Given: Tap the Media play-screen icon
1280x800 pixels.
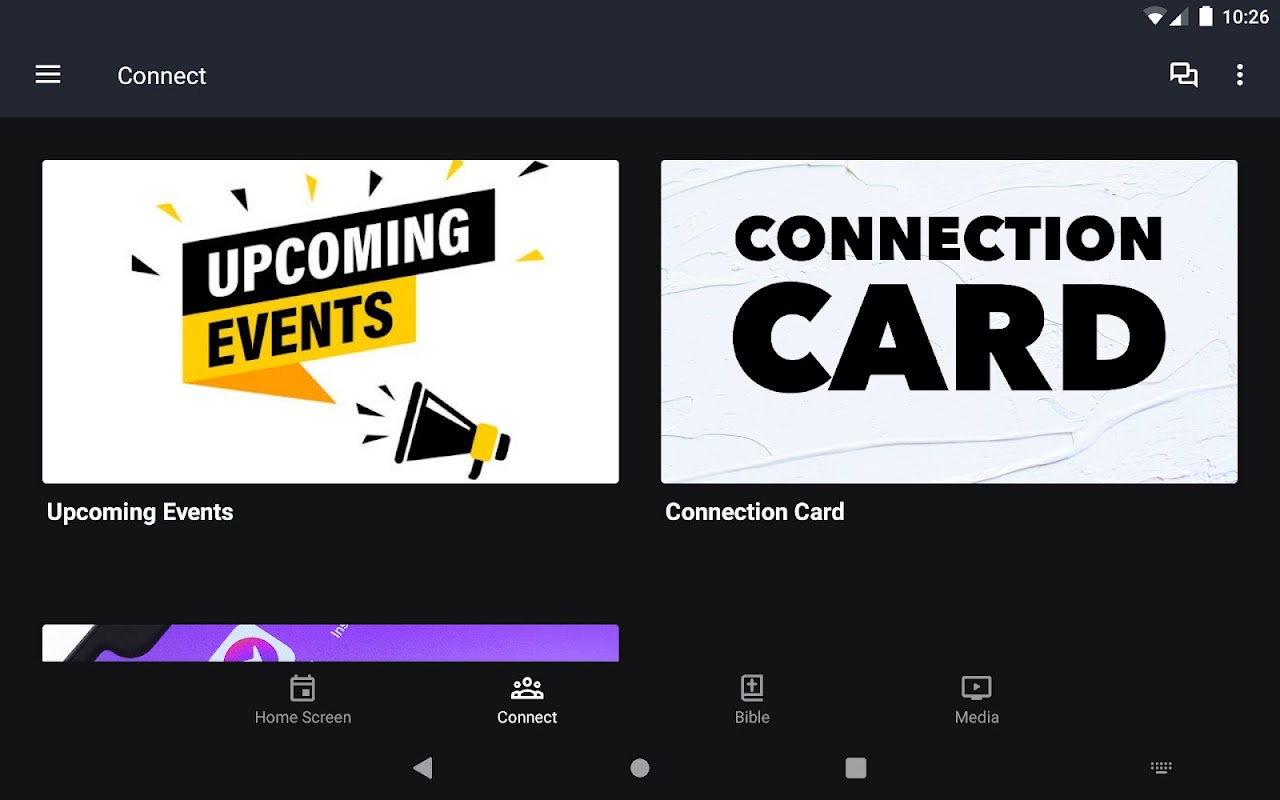Looking at the screenshot, I should [x=976, y=688].
